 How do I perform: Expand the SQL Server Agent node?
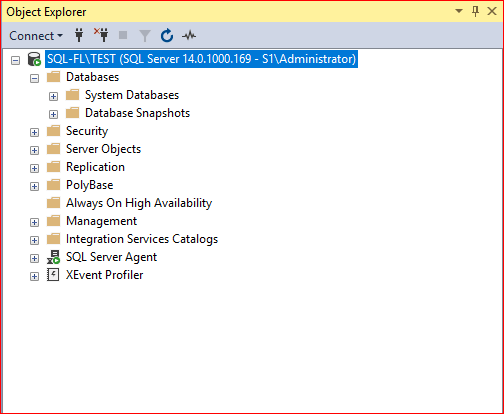point(34,258)
